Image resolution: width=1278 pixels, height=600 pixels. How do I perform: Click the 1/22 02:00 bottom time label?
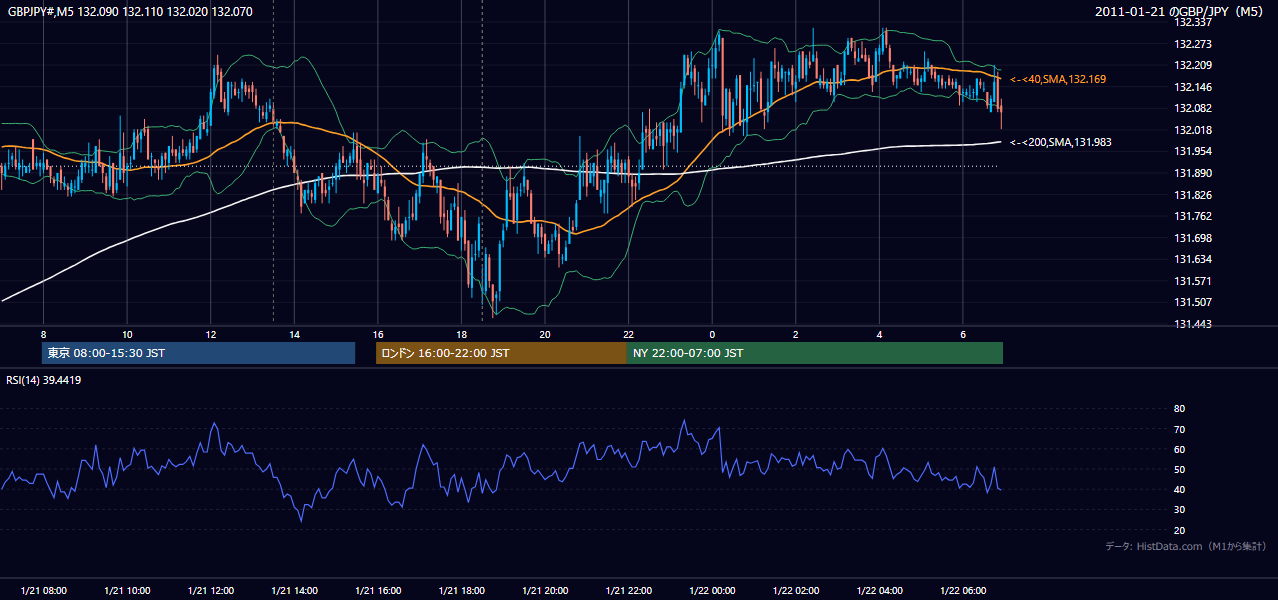[x=796, y=591]
